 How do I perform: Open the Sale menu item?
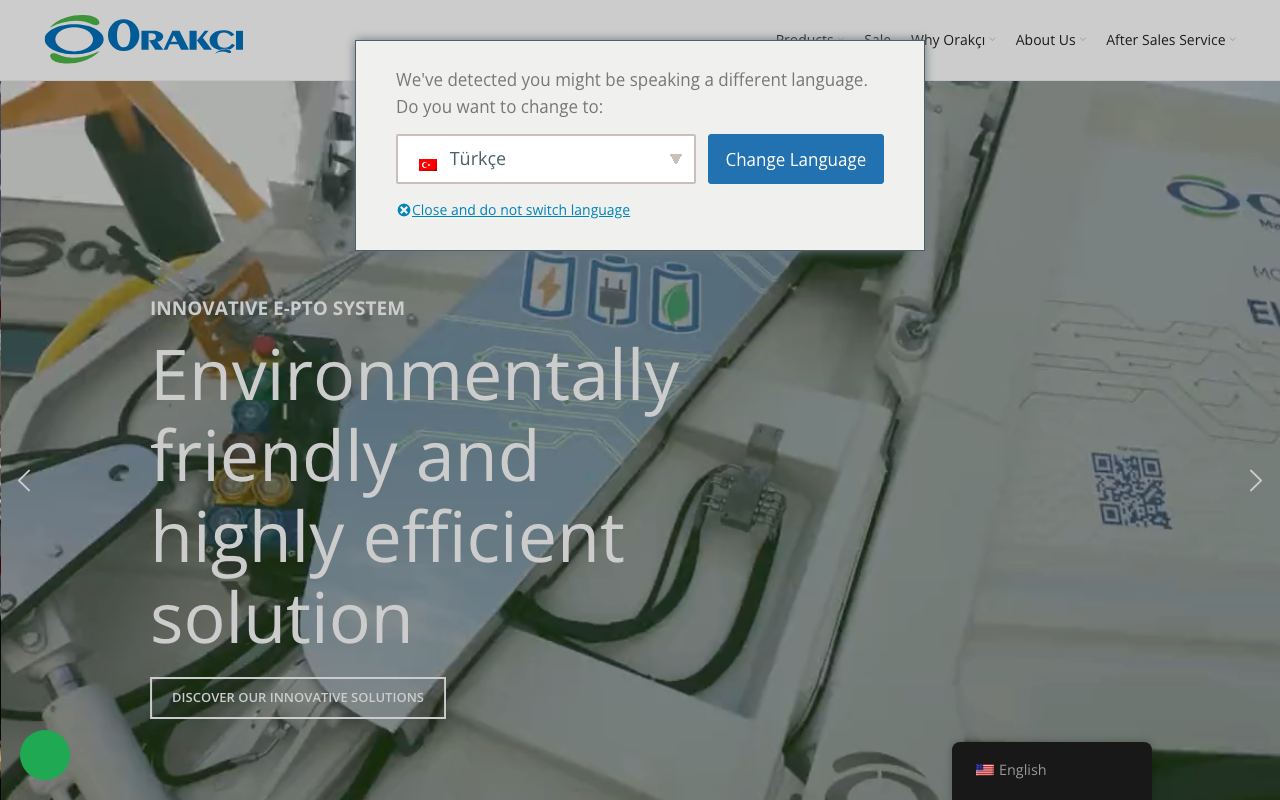click(877, 40)
